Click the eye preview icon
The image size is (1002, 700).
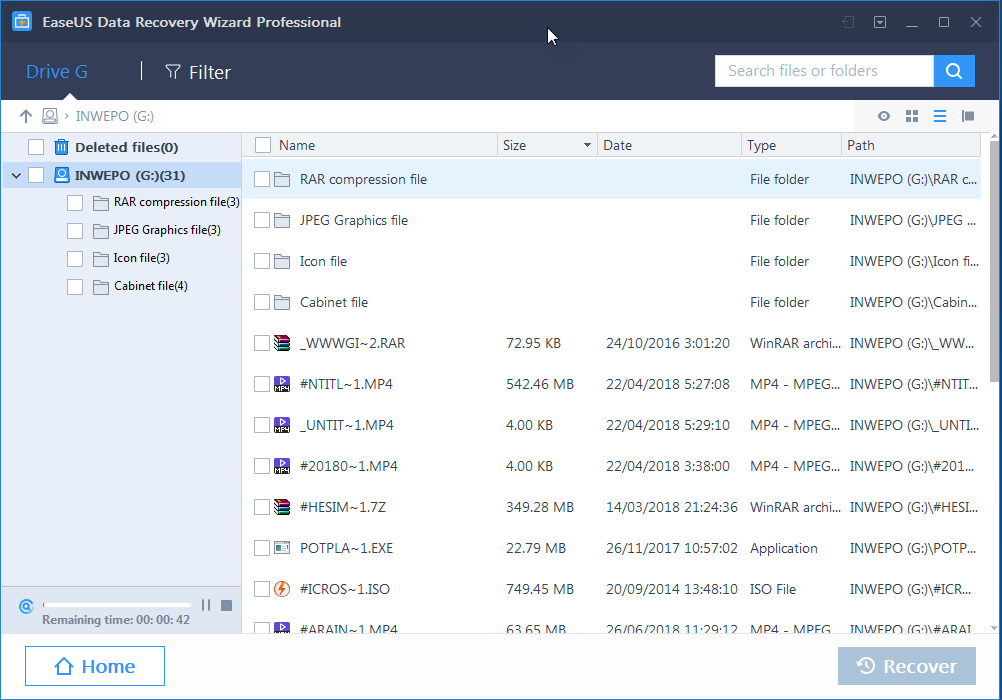point(884,116)
